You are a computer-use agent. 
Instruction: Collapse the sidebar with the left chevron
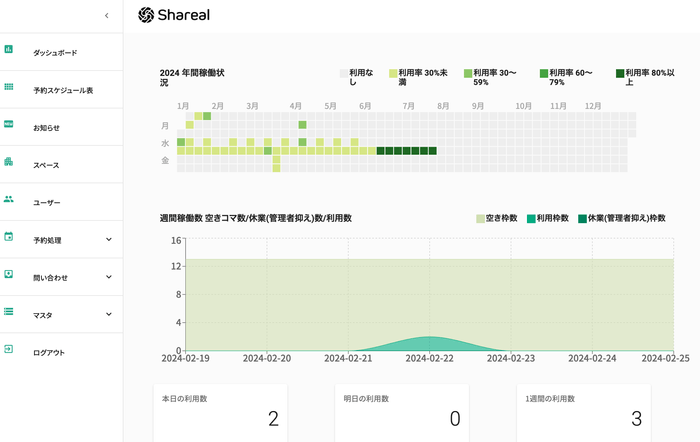pos(107,16)
